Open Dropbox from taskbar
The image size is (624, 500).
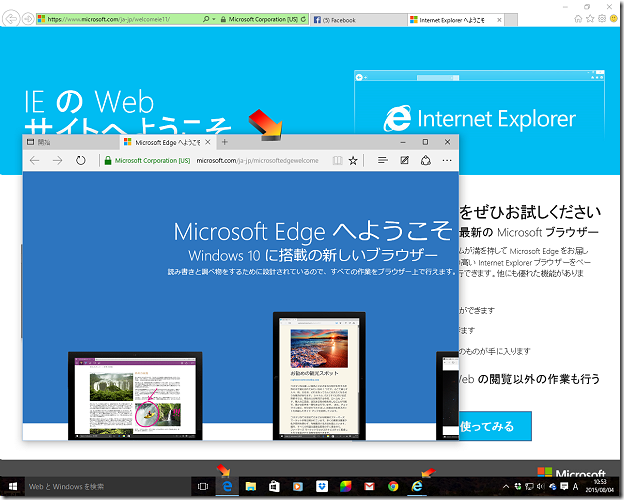322,486
